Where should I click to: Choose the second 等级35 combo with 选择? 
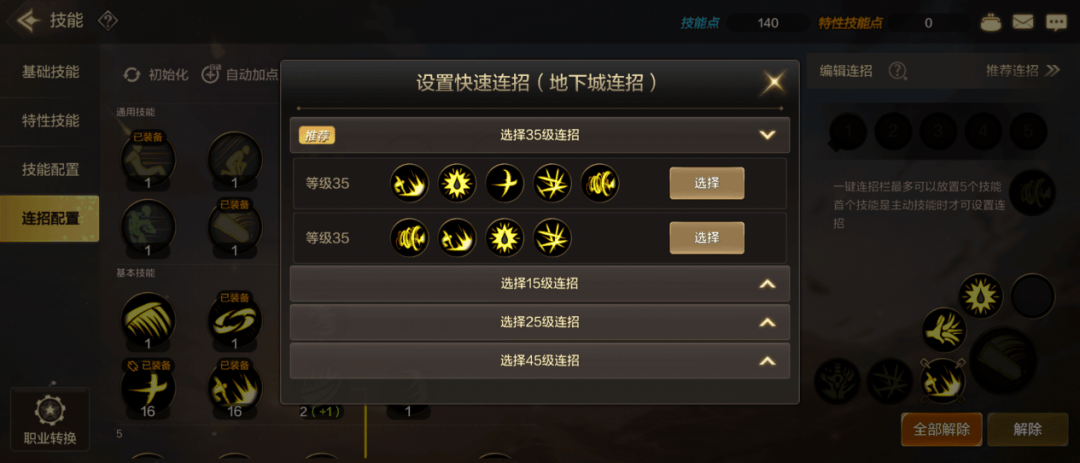point(707,238)
